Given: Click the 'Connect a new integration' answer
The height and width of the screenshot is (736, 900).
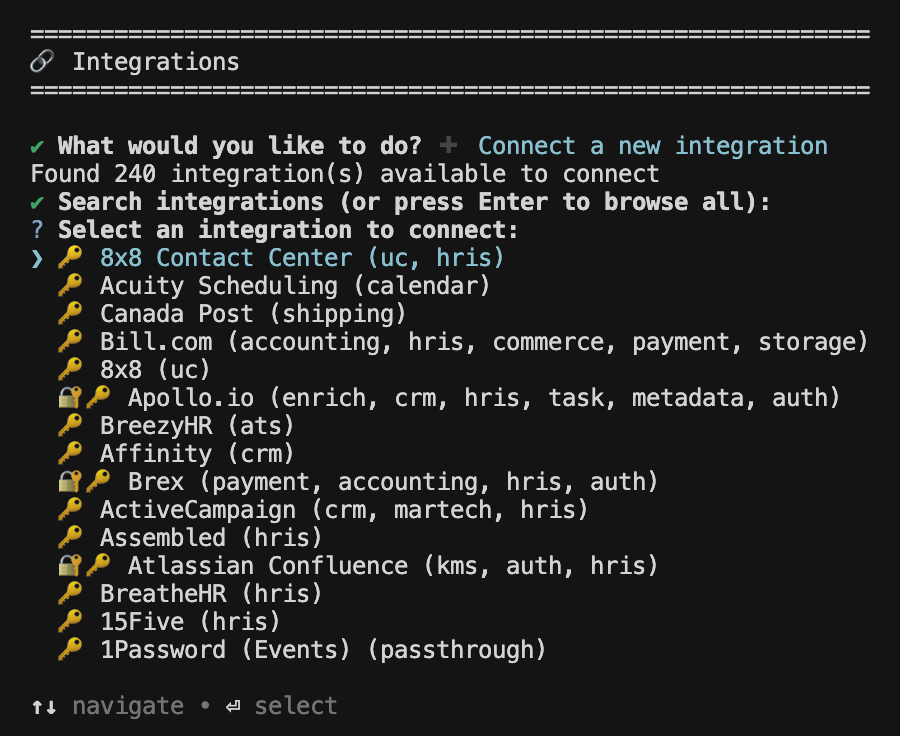Looking at the screenshot, I should (653, 146).
